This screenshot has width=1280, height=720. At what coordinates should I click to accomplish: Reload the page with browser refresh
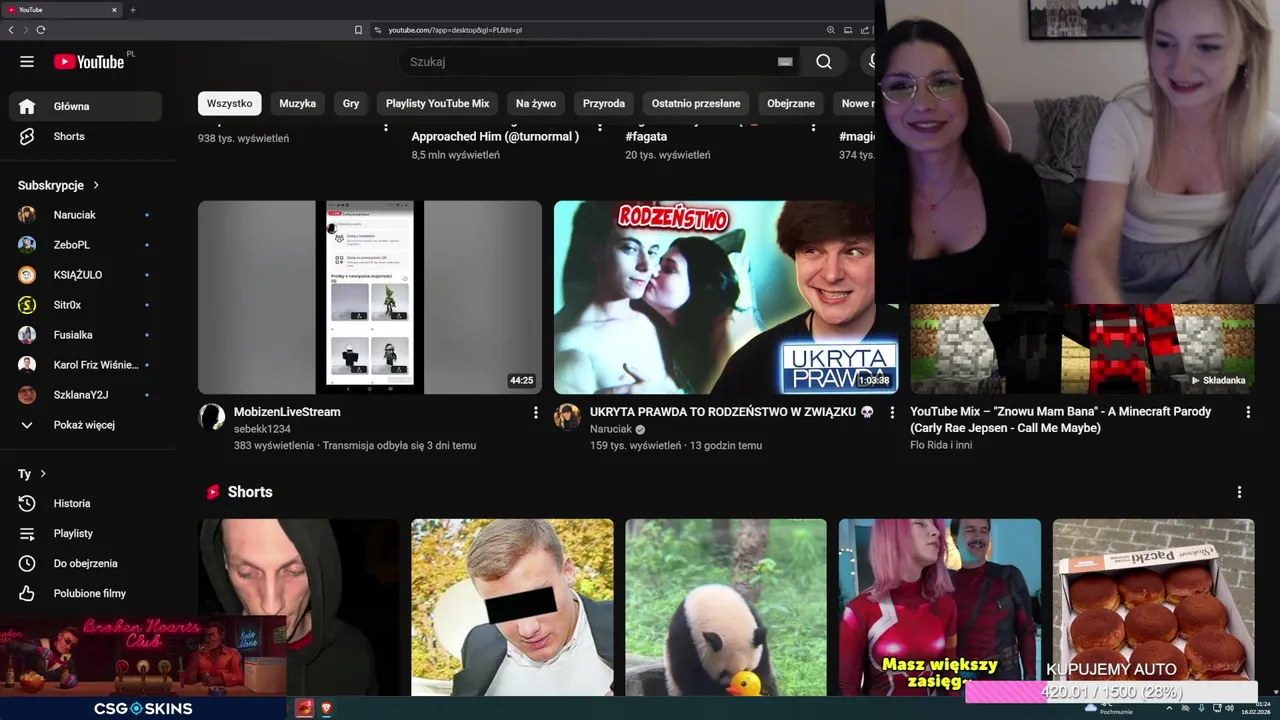(x=41, y=30)
